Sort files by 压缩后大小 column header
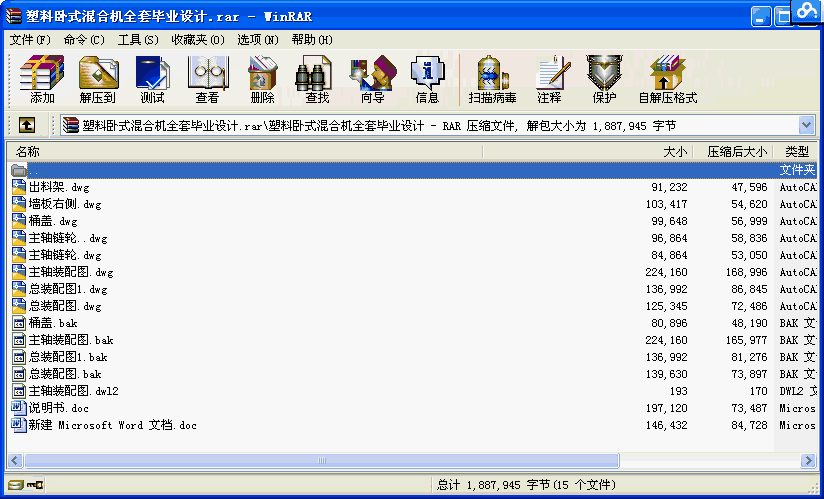 (x=736, y=152)
